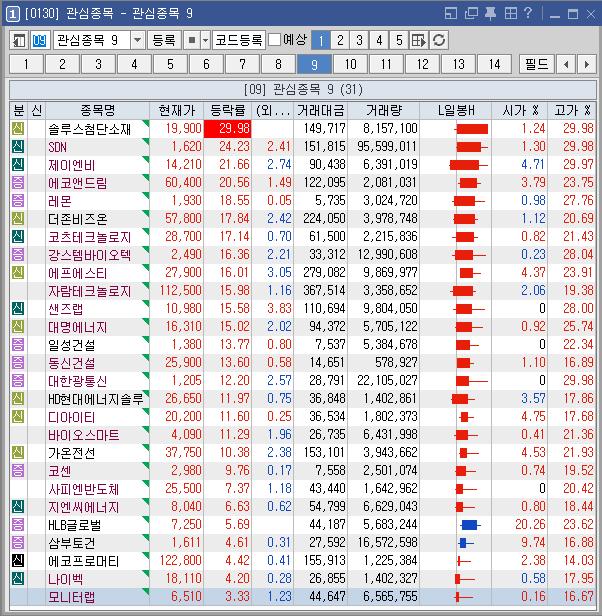Switch to watchlist group tab 14

tap(494, 64)
